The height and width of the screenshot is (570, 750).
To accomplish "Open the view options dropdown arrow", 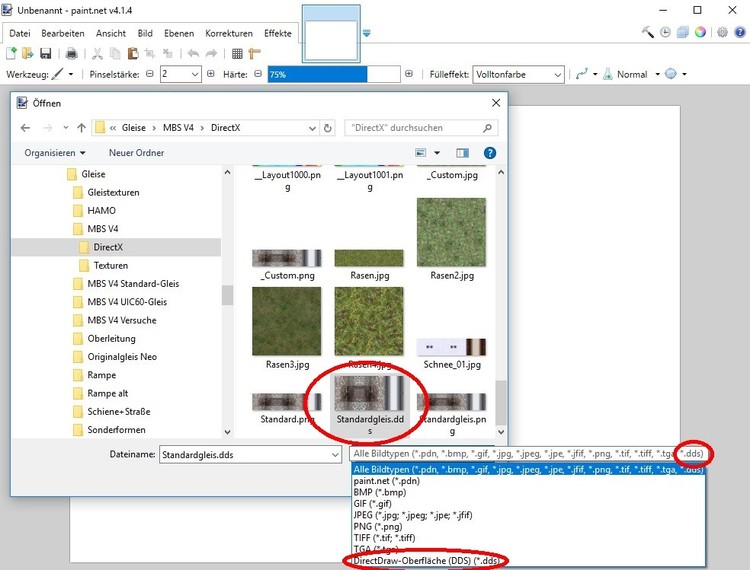I will [x=437, y=153].
